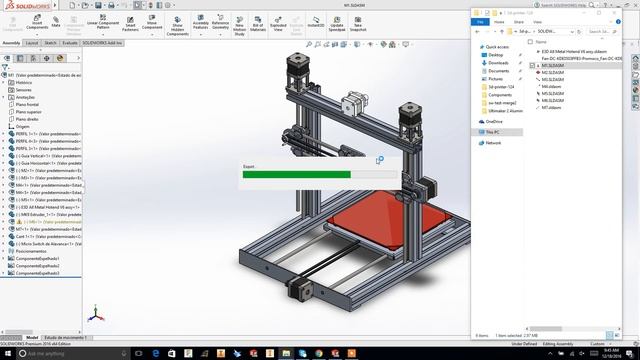The height and width of the screenshot is (360, 640).
Task: Open DisplayManager tab icon
Action: click(60, 58)
